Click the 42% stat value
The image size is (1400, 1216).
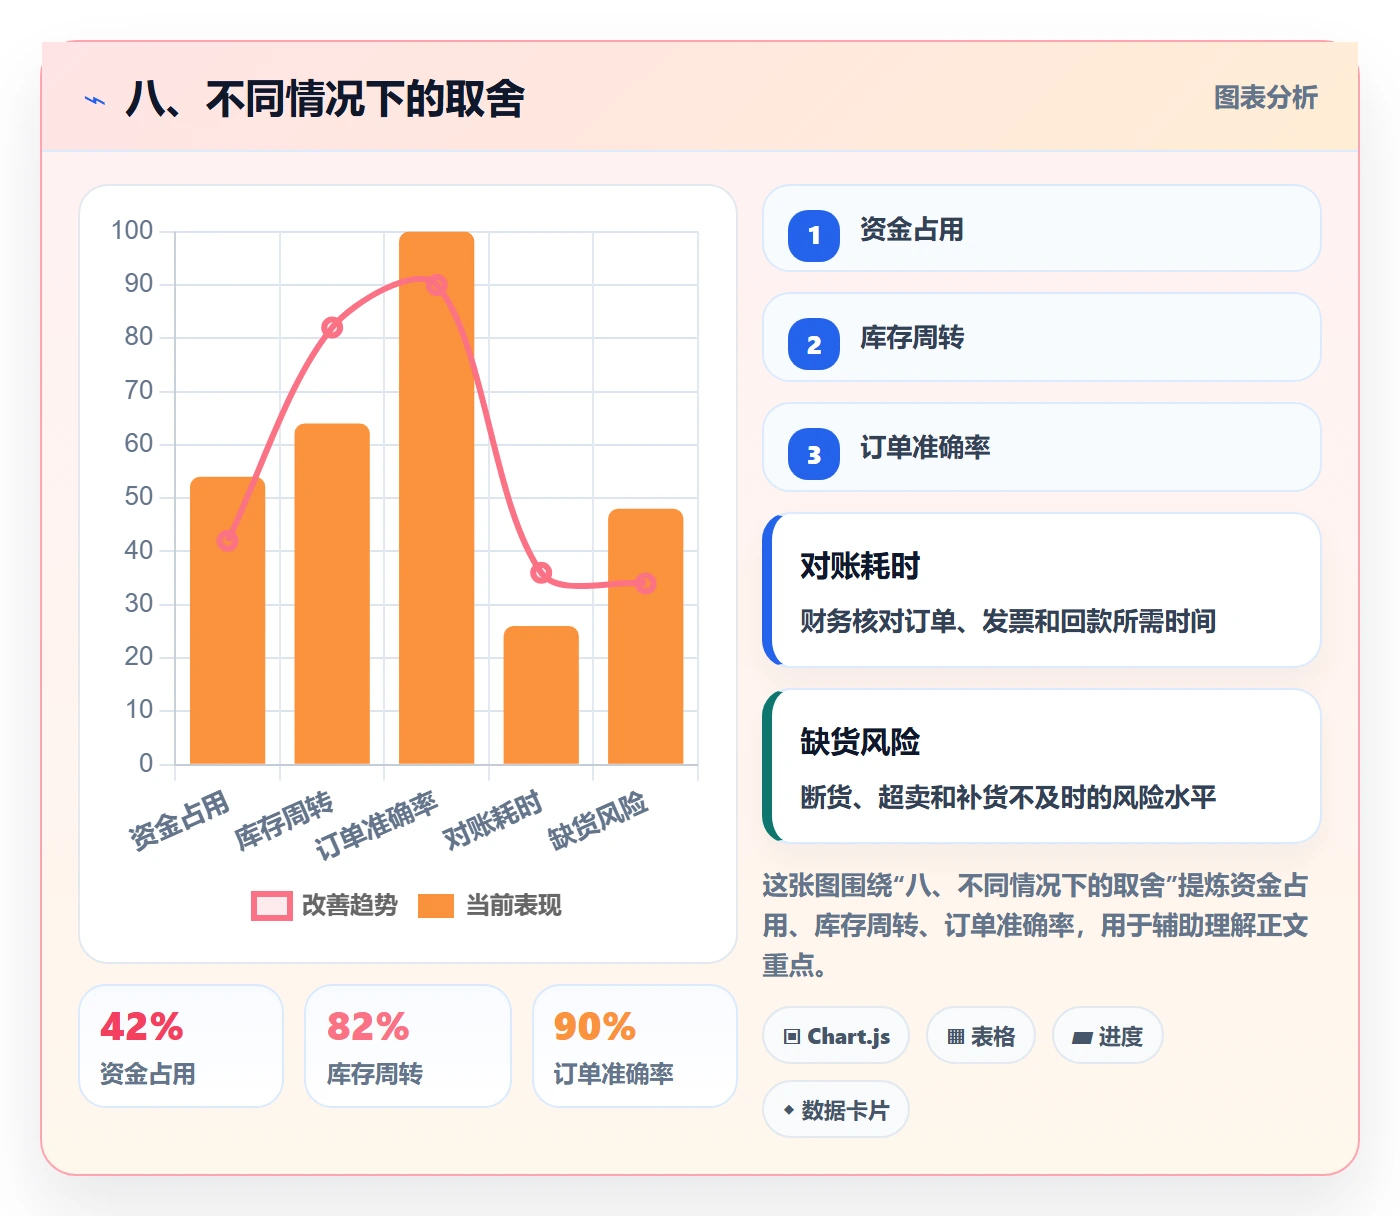point(142,1027)
